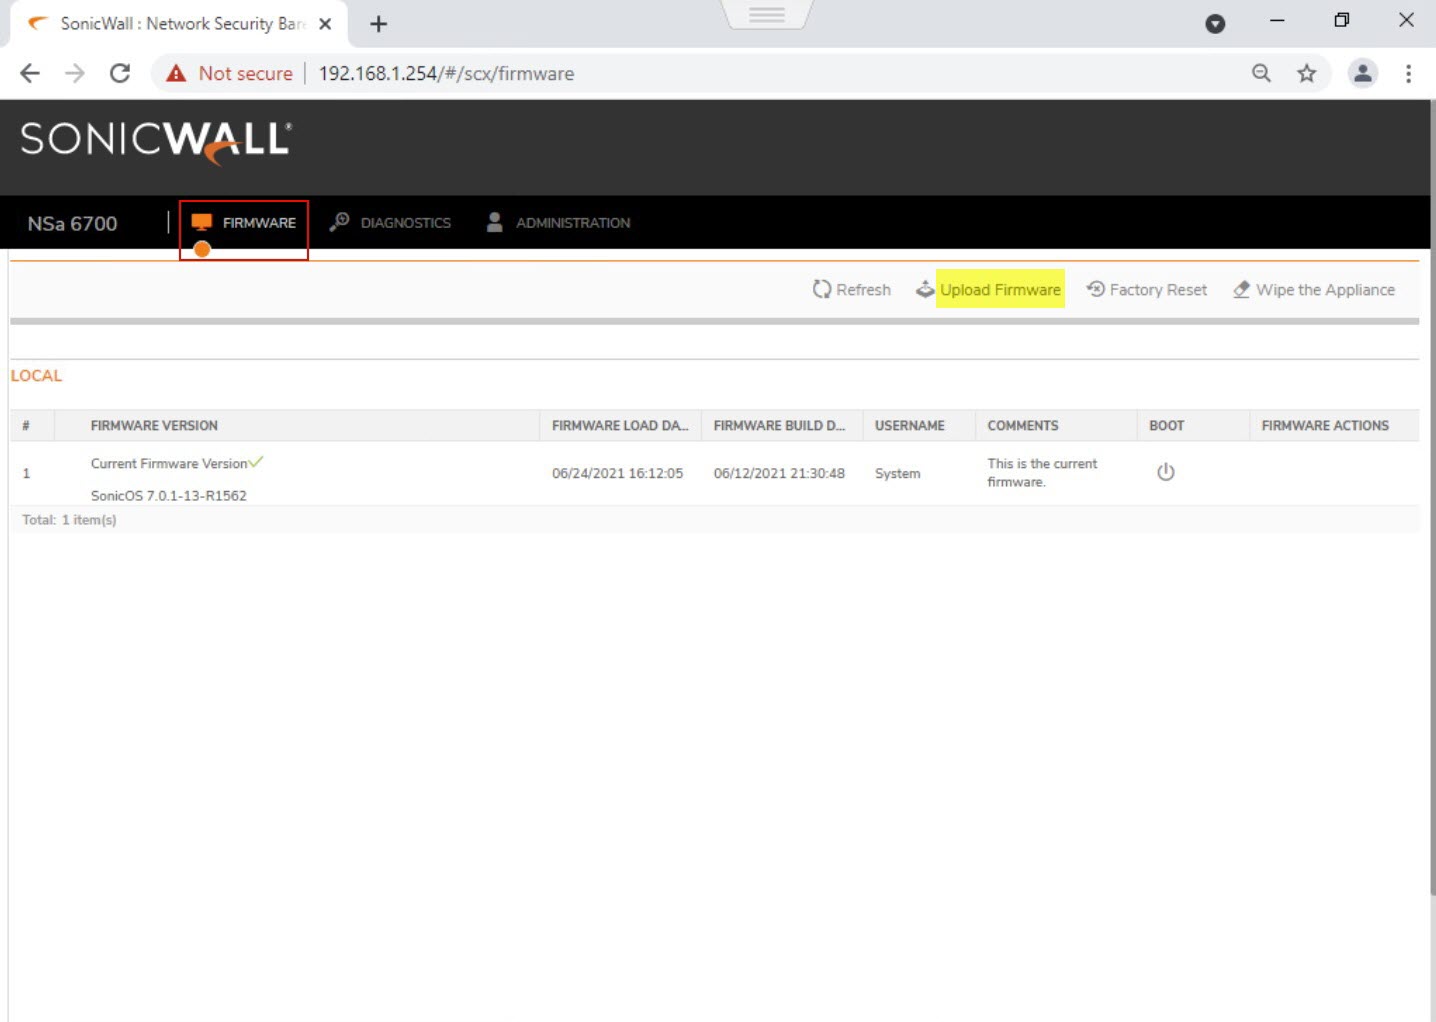Open a new browser tab
Image resolution: width=1436 pixels, height=1022 pixels.
pos(378,24)
